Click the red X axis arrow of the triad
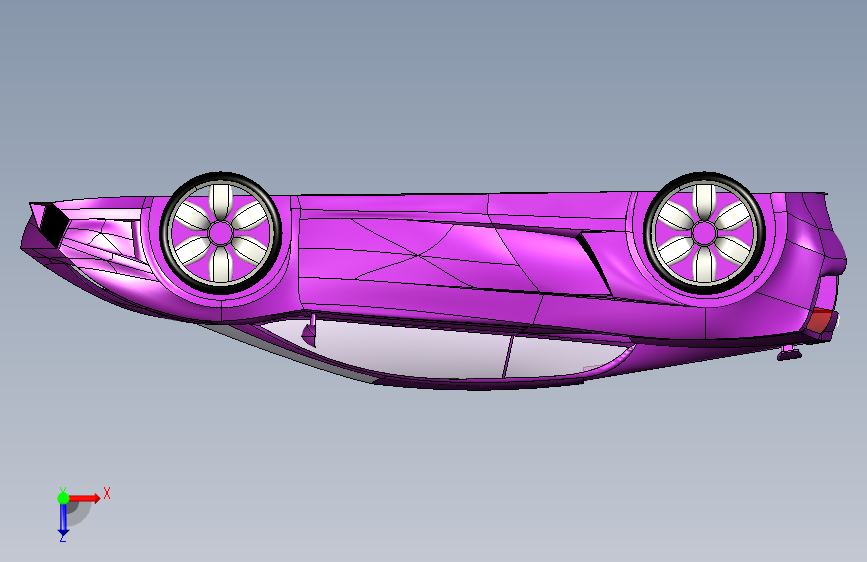The height and width of the screenshot is (562, 867). coord(84,498)
